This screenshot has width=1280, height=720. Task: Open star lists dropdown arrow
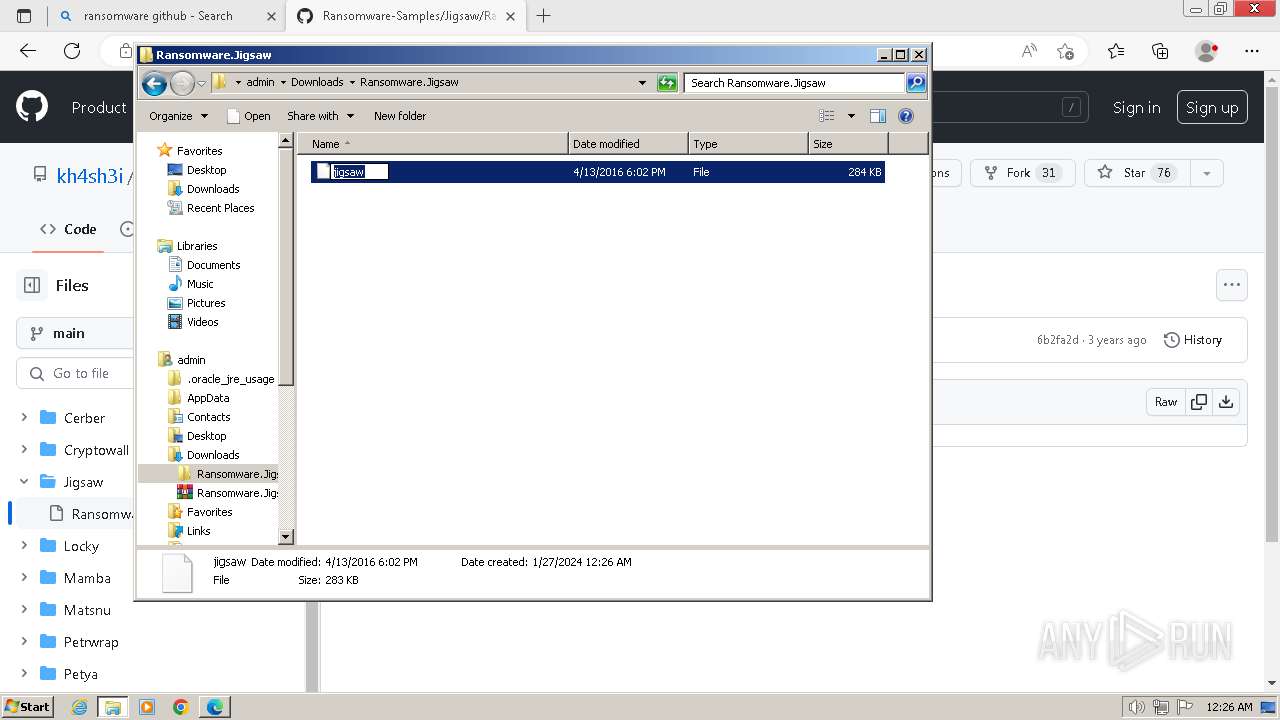pyautogui.click(x=1207, y=173)
